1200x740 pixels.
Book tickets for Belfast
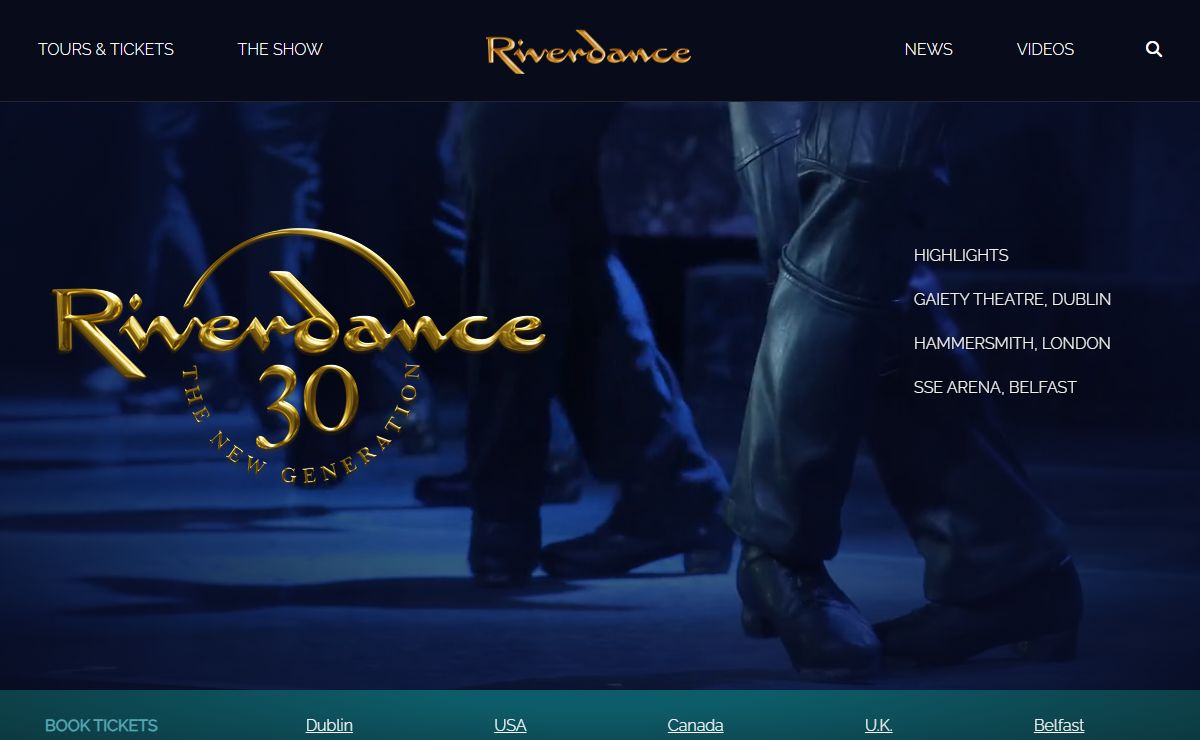point(1059,725)
